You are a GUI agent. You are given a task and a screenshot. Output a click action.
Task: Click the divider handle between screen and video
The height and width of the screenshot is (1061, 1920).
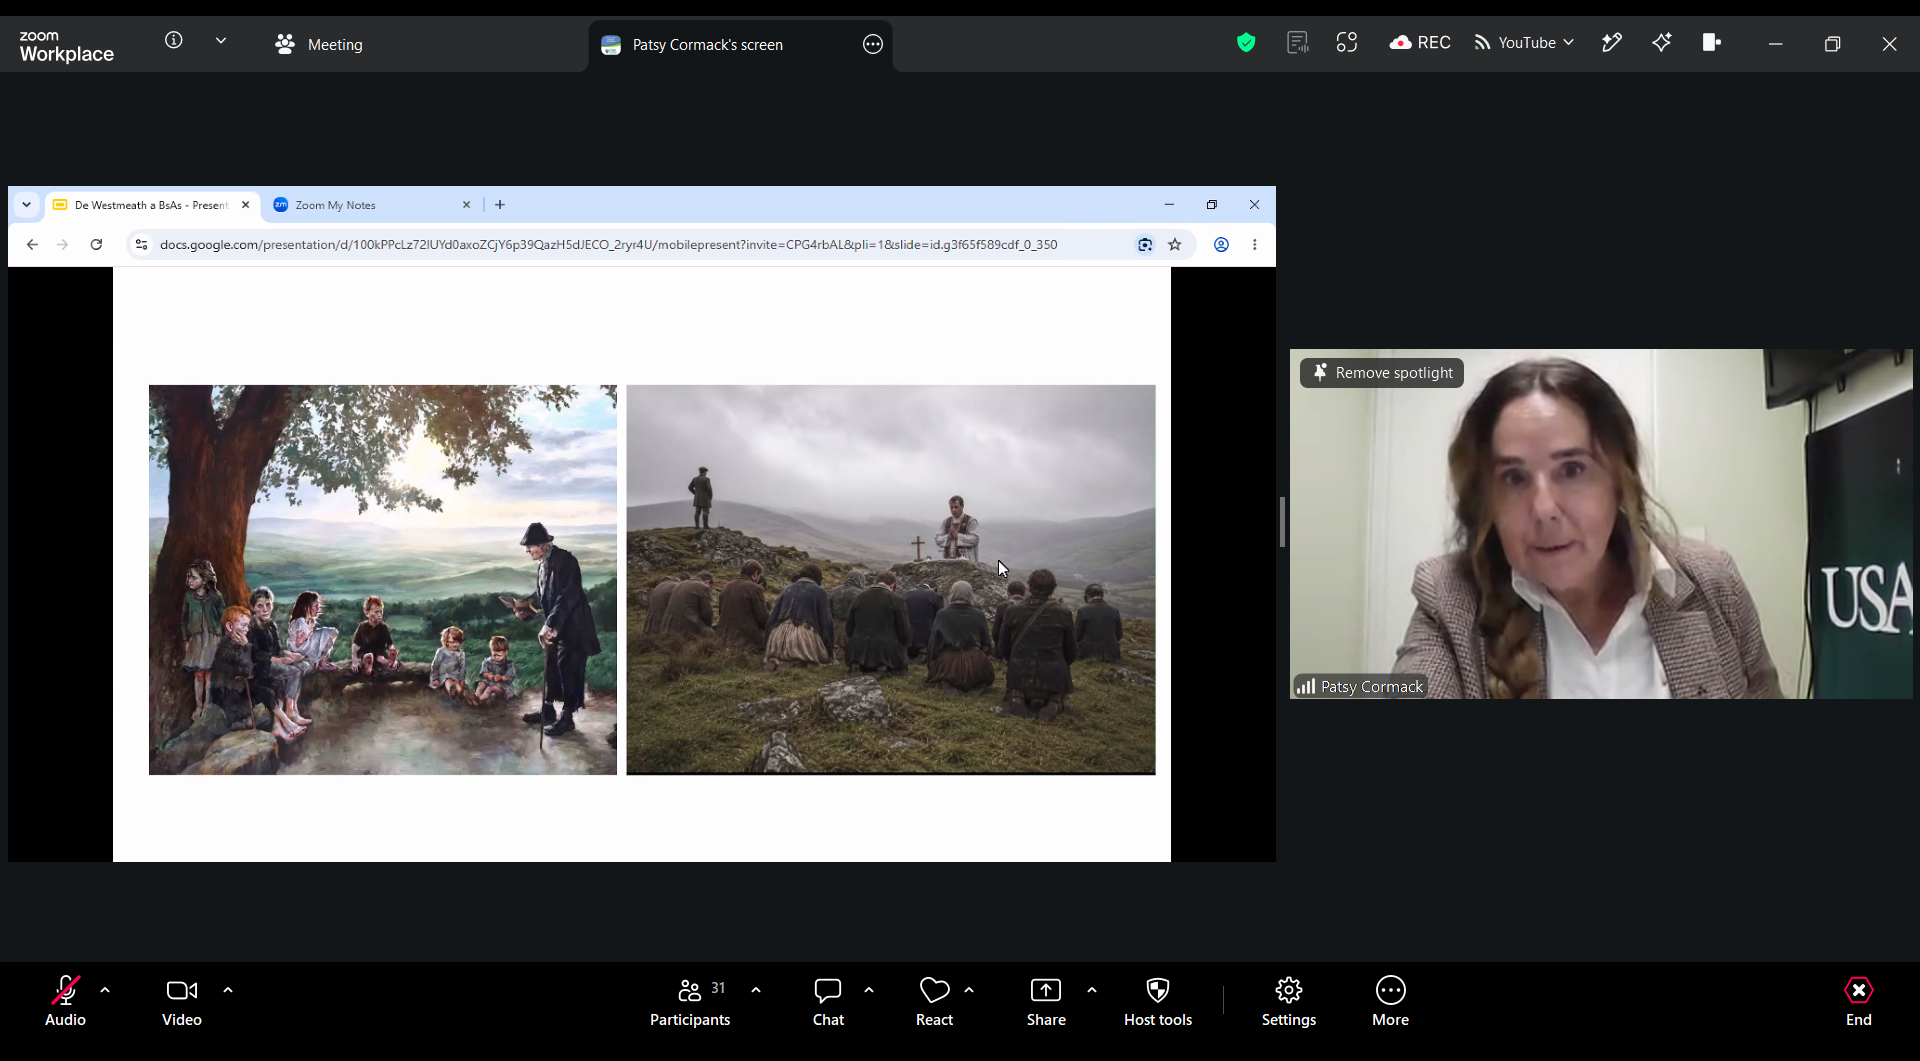pos(1282,522)
